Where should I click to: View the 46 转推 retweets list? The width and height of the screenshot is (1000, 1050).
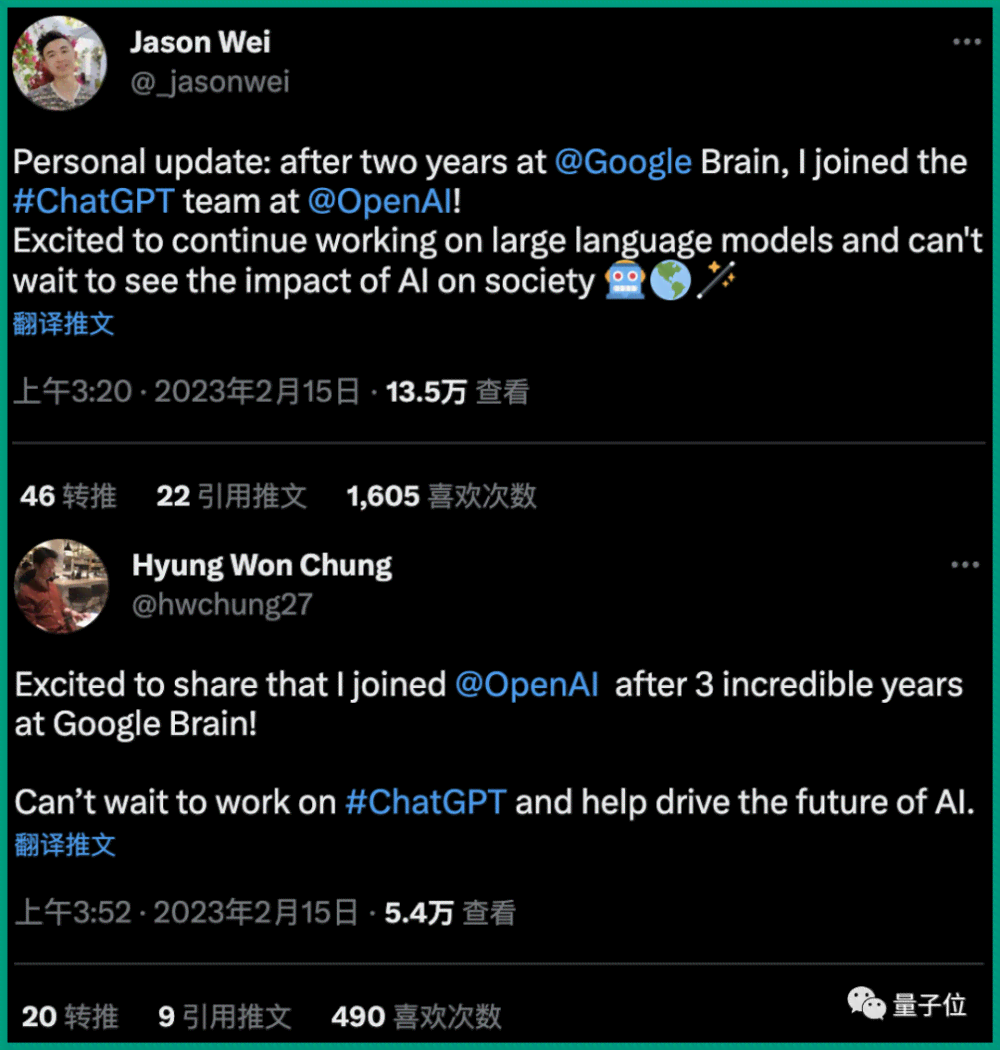click(x=68, y=496)
